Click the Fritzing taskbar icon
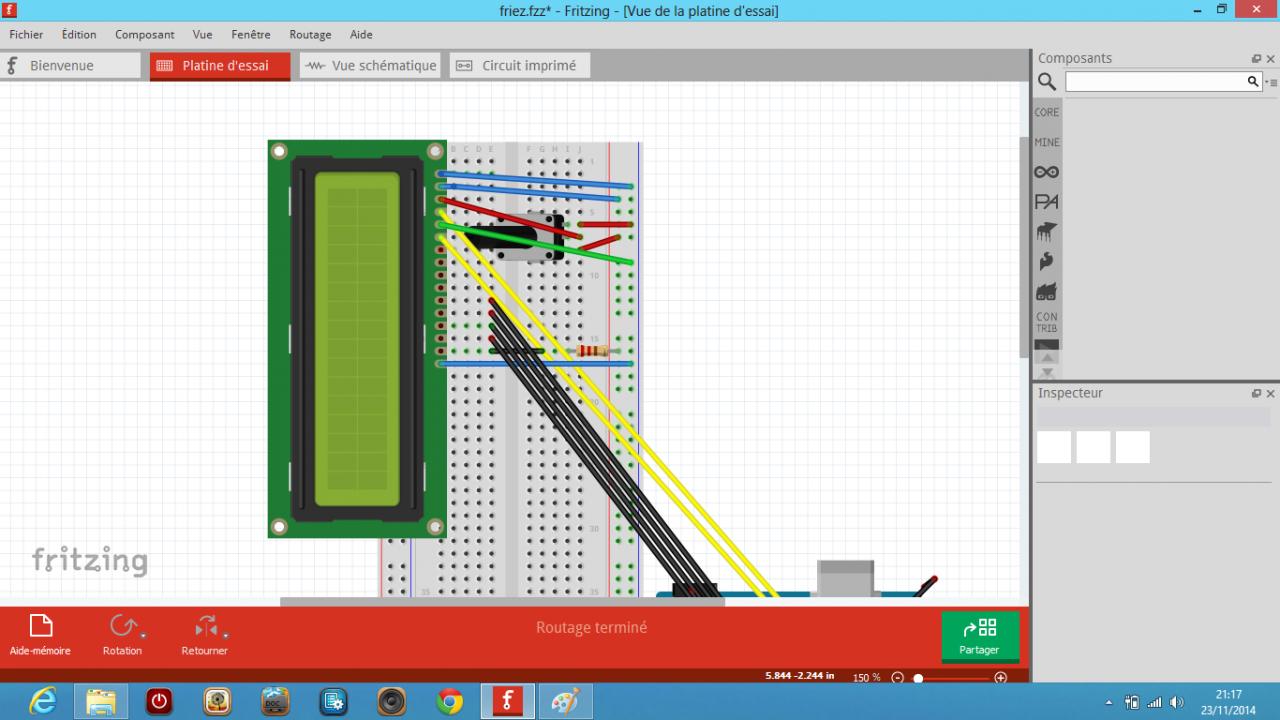The image size is (1280, 720). click(x=507, y=702)
